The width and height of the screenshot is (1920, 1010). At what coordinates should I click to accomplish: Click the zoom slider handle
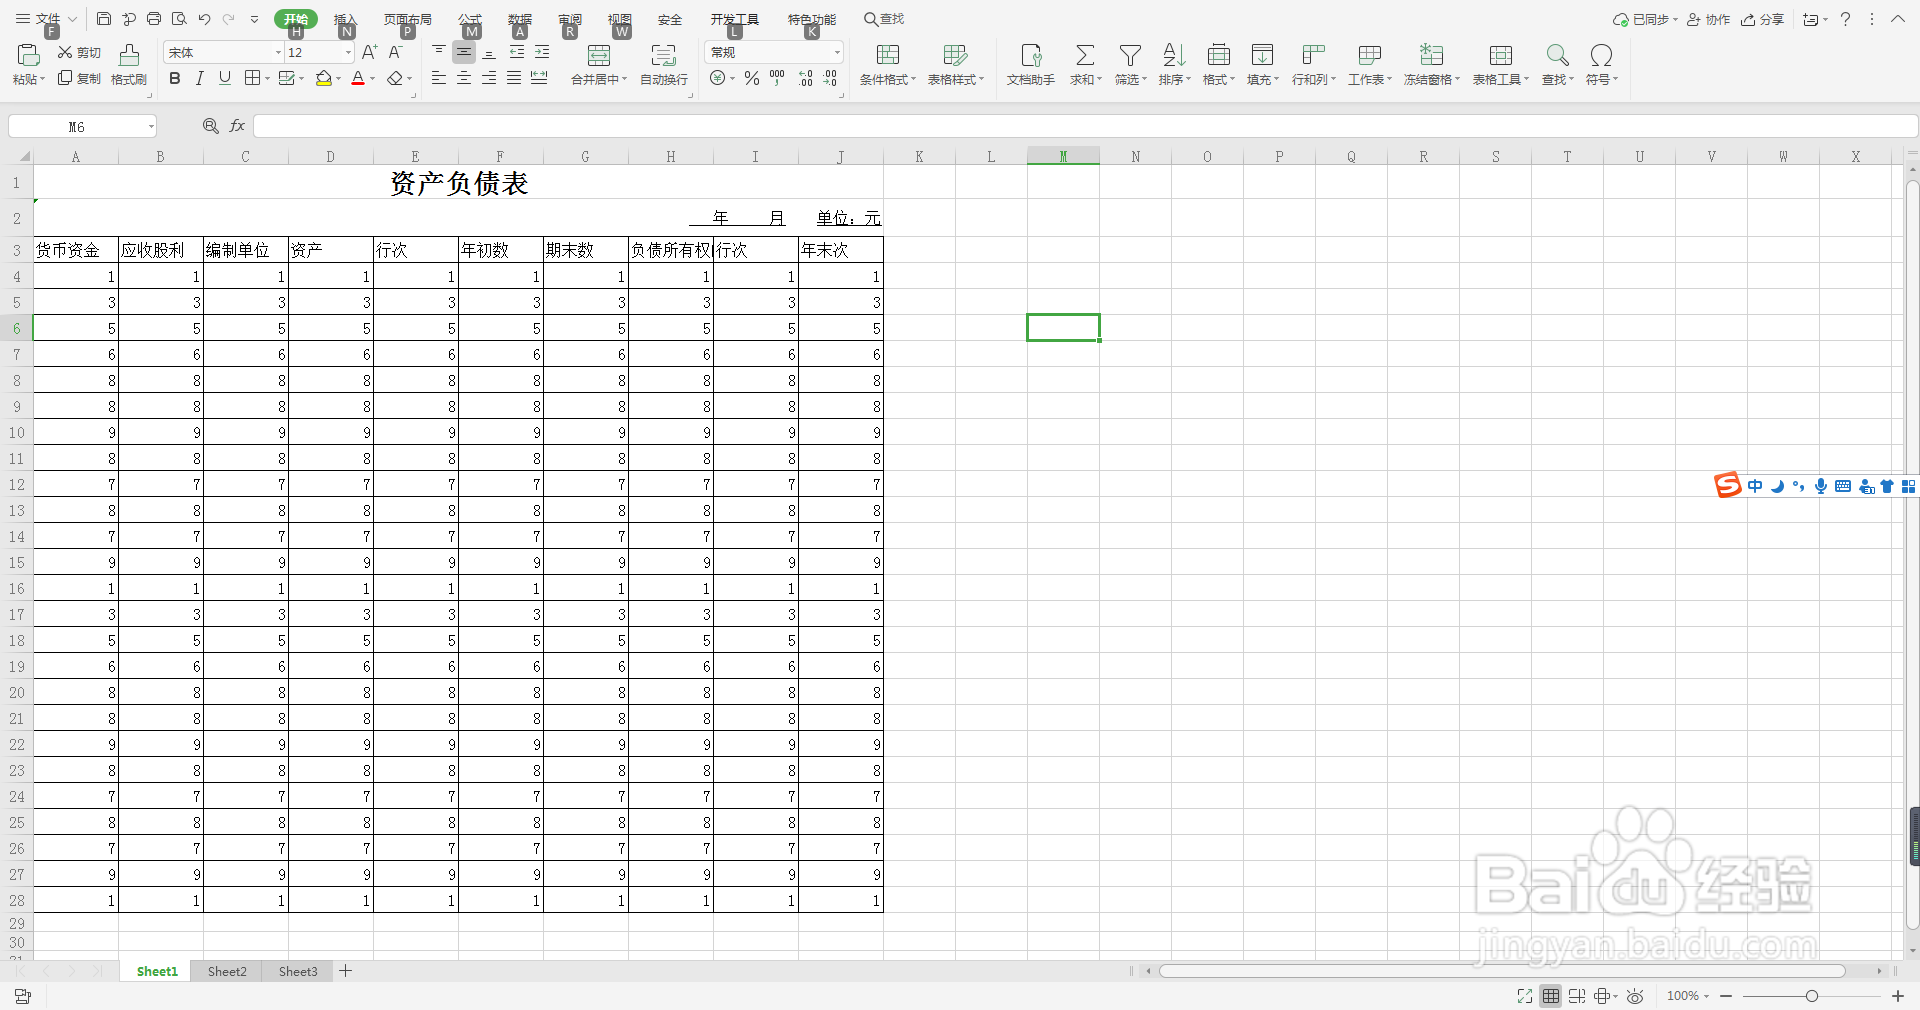tap(1811, 996)
